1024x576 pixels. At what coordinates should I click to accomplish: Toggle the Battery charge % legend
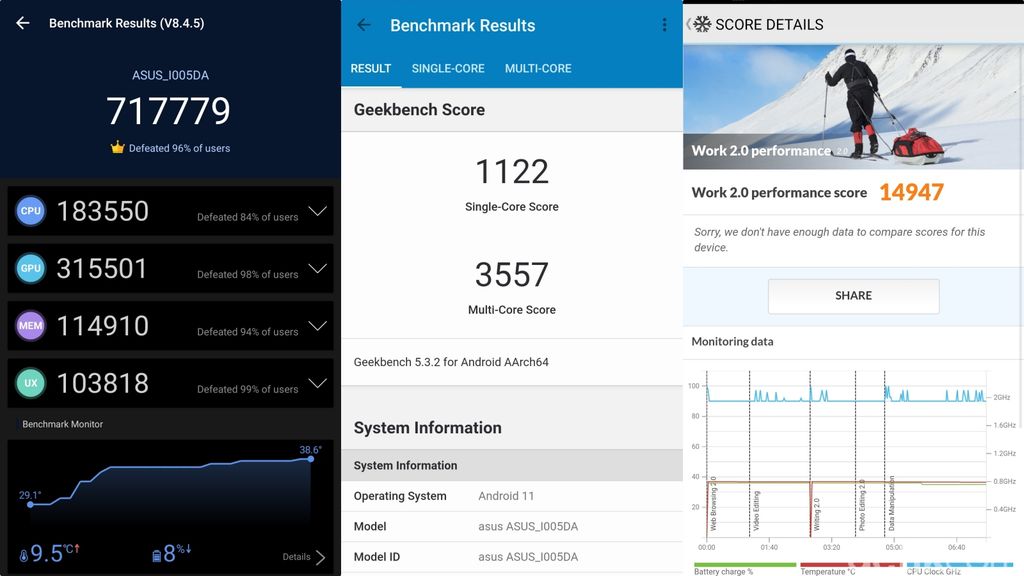pos(744,568)
